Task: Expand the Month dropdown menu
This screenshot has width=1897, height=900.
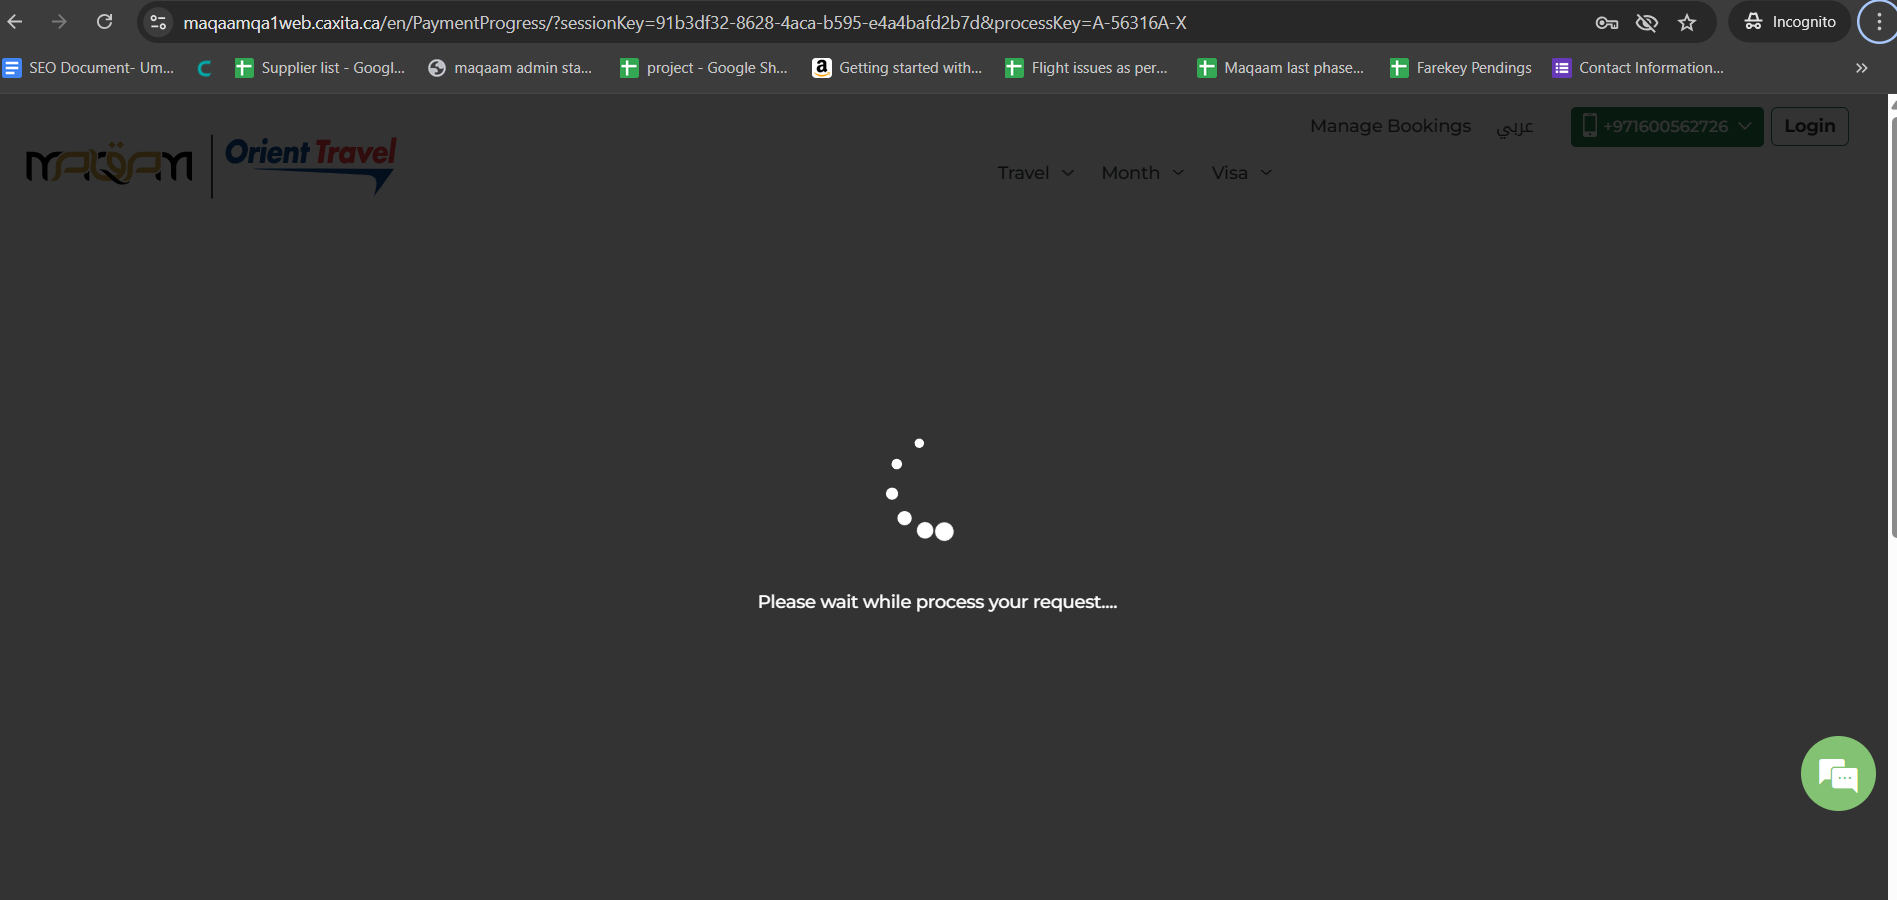Action: (1142, 173)
